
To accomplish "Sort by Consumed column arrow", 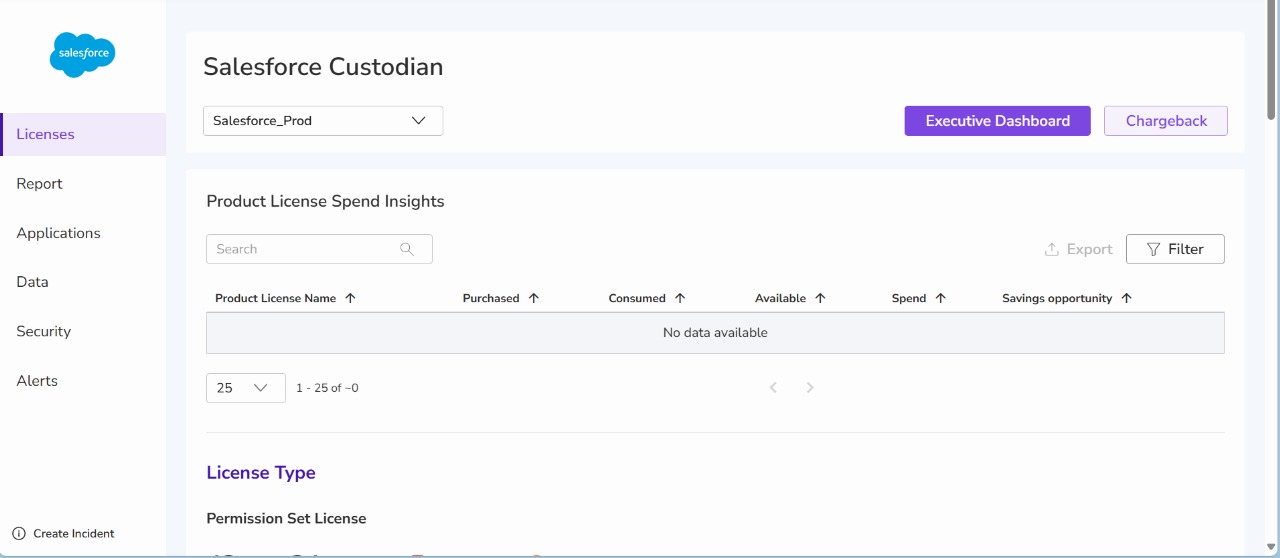I will coord(680,298).
